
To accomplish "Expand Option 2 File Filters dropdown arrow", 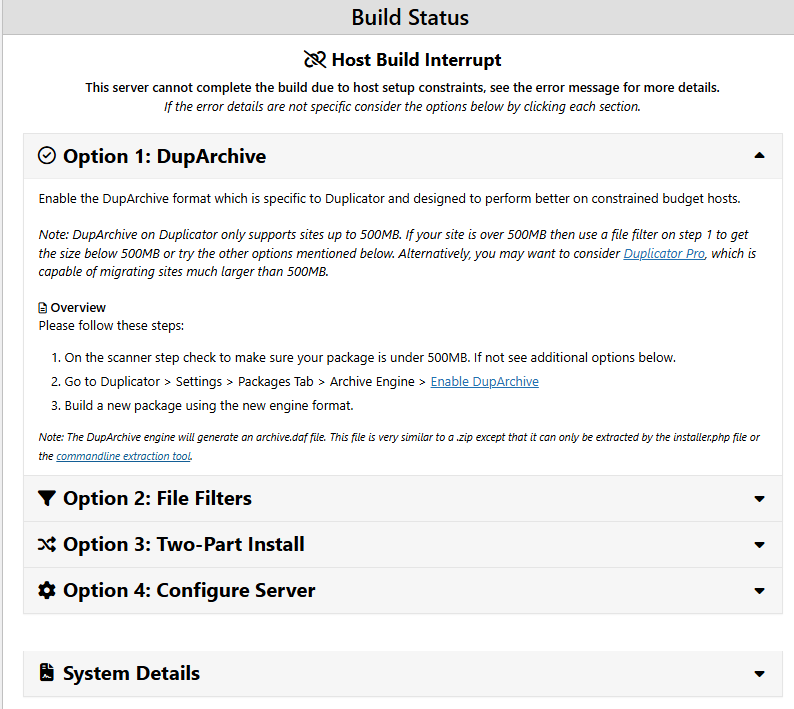I will tap(759, 498).
